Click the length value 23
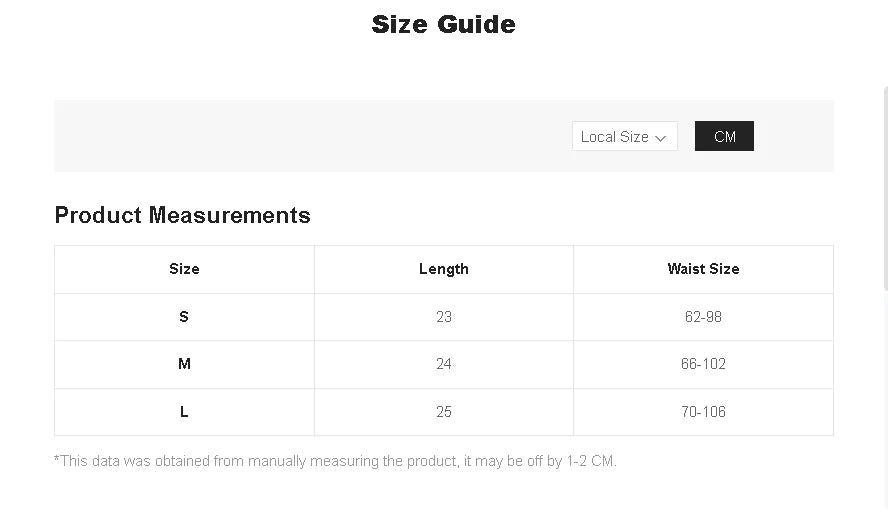Screen dimensions: 888x516 coord(444,317)
